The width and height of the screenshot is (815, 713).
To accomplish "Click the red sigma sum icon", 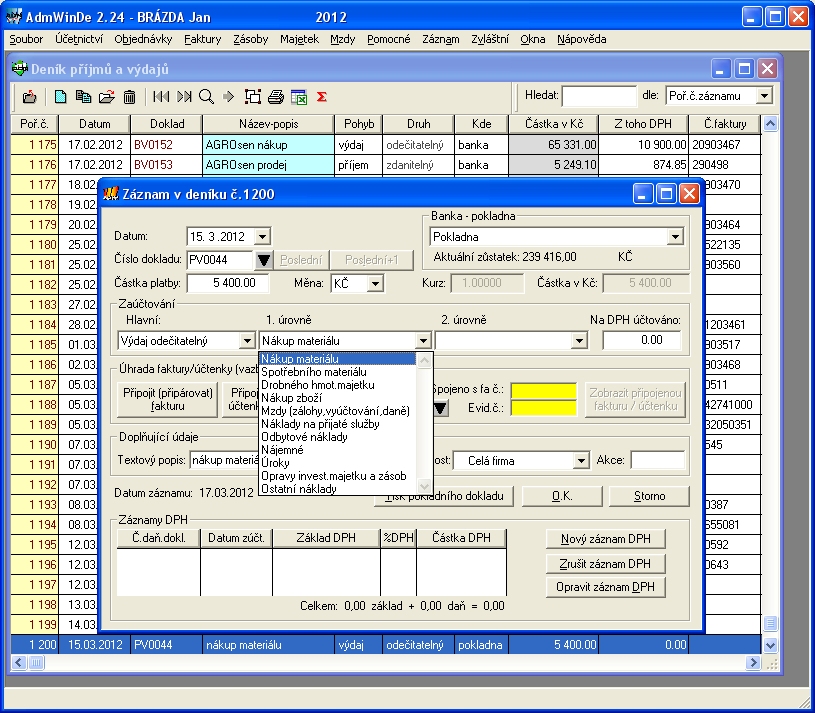I will pyautogui.click(x=322, y=97).
